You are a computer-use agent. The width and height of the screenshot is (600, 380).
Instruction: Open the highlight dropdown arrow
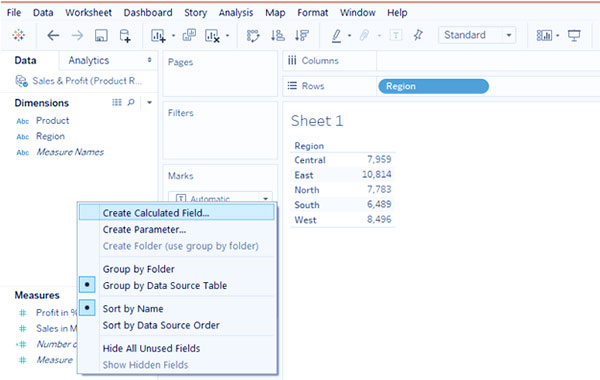pos(349,36)
